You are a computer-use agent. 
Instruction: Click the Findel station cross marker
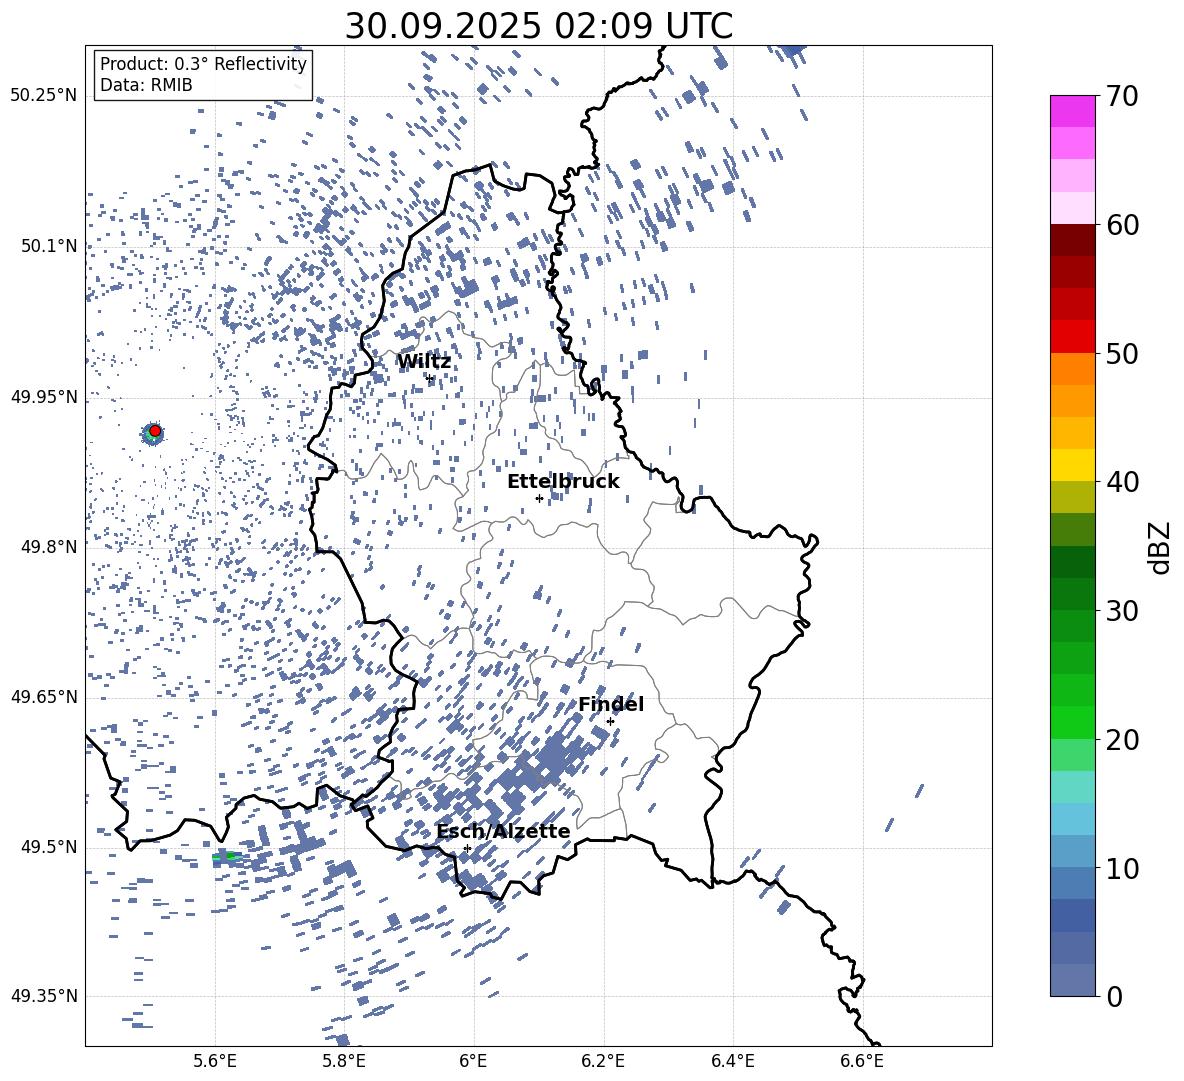[x=610, y=722]
